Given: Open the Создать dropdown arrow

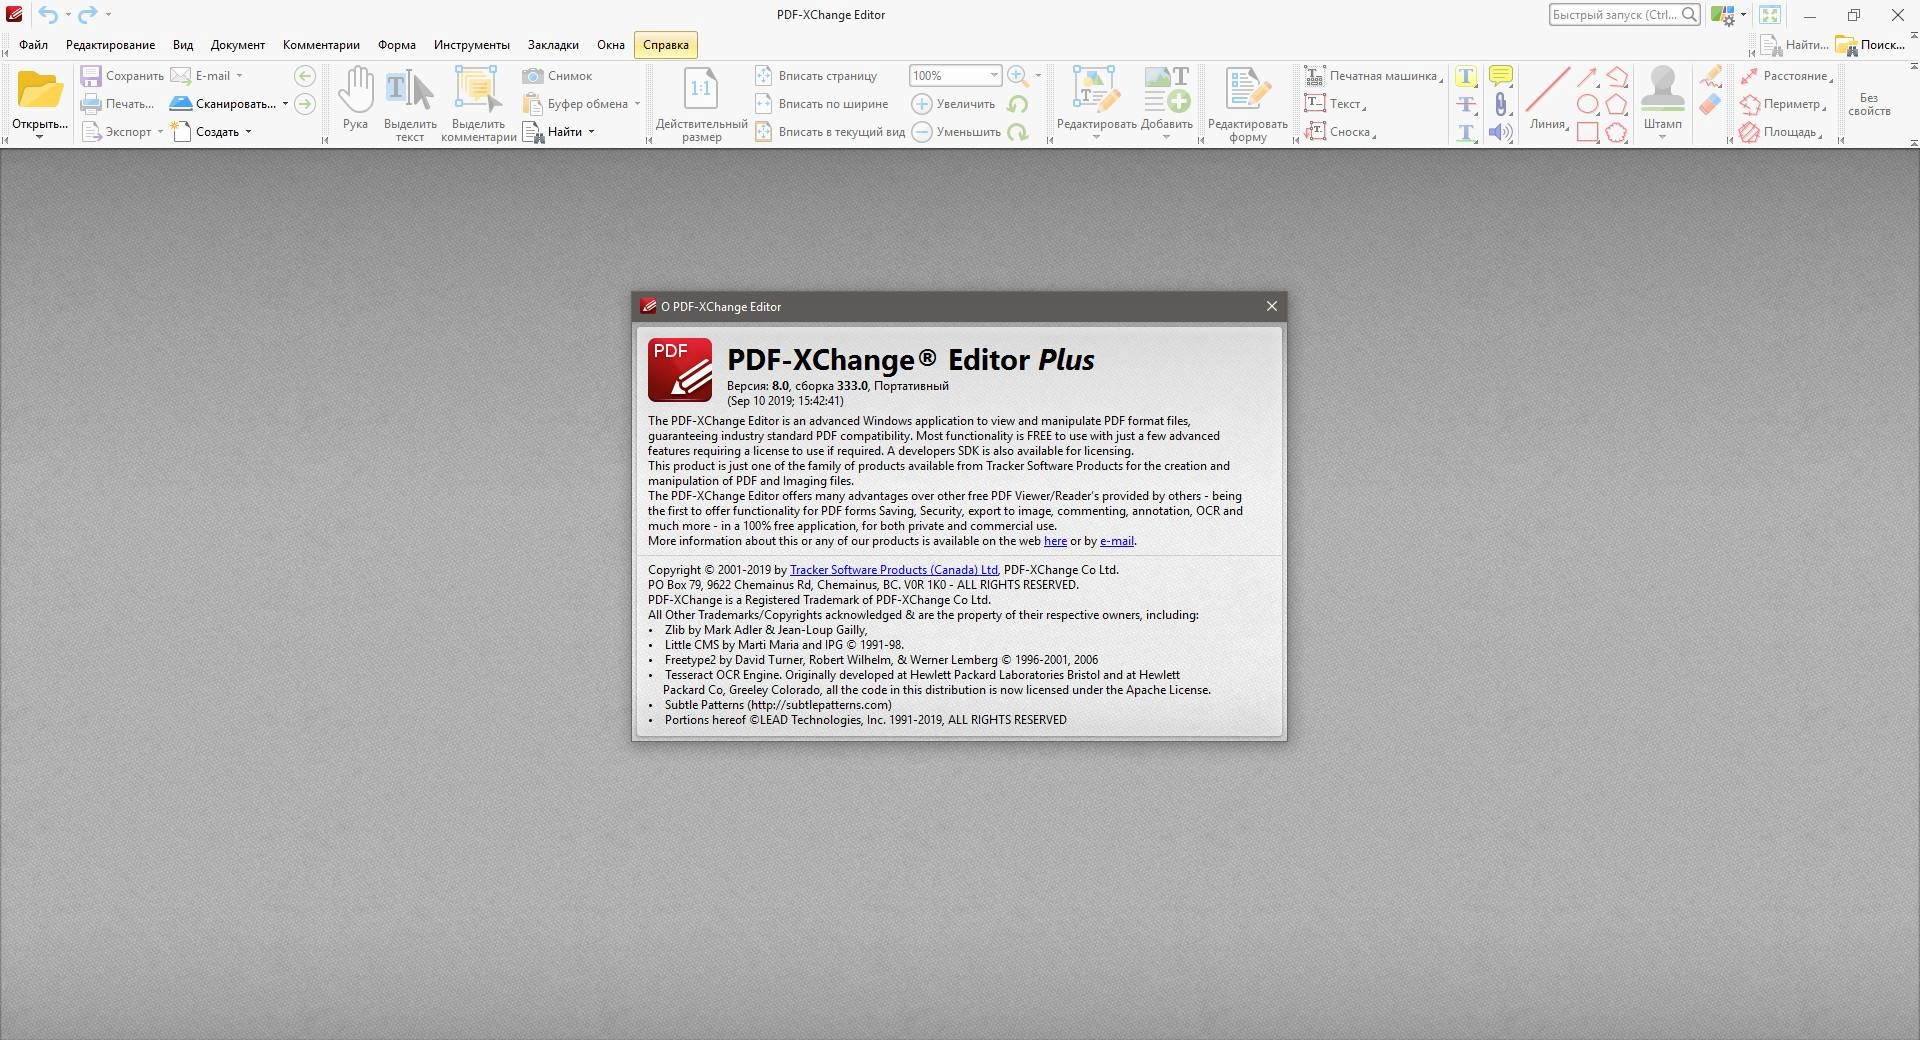Looking at the screenshot, I should [x=248, y=132].
